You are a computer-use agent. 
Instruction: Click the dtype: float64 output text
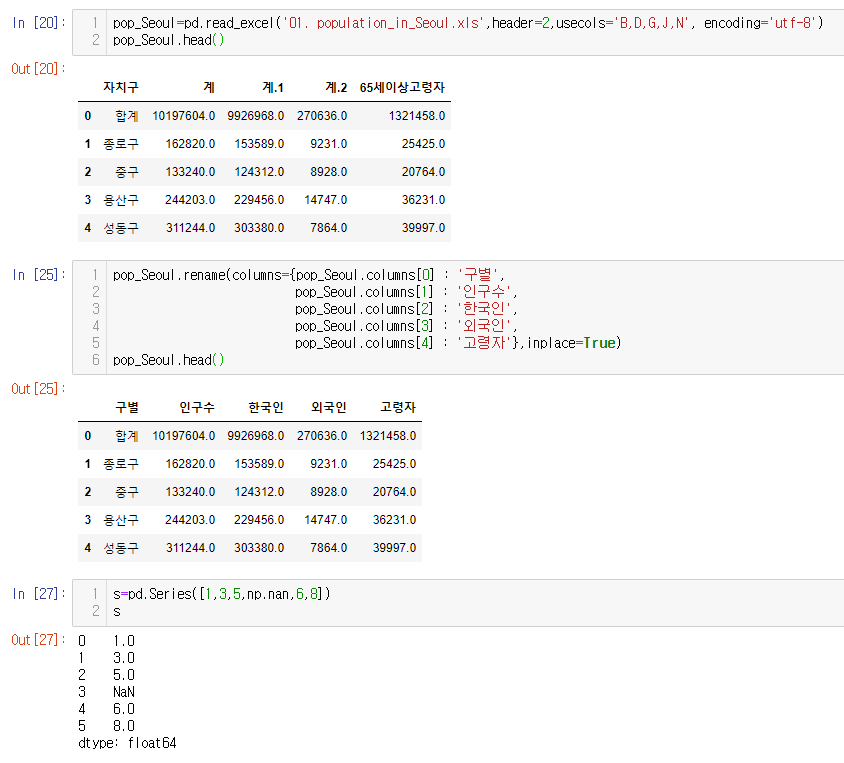(x=127, y=743)
